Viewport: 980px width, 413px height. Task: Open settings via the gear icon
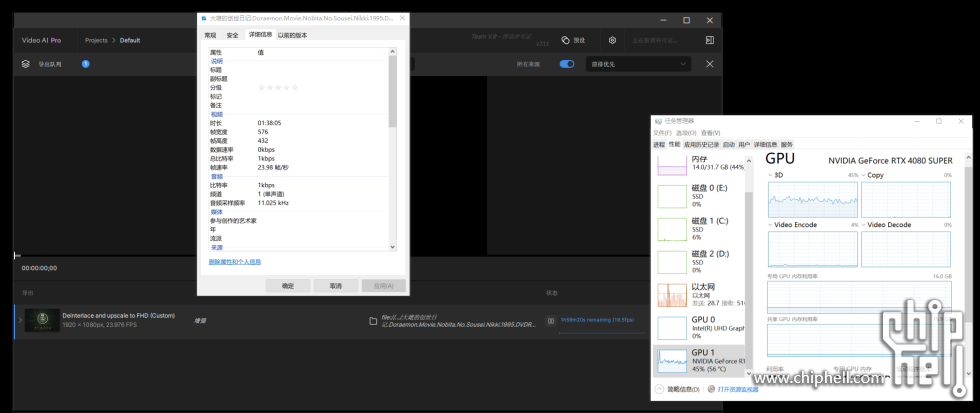pos(612,40)
